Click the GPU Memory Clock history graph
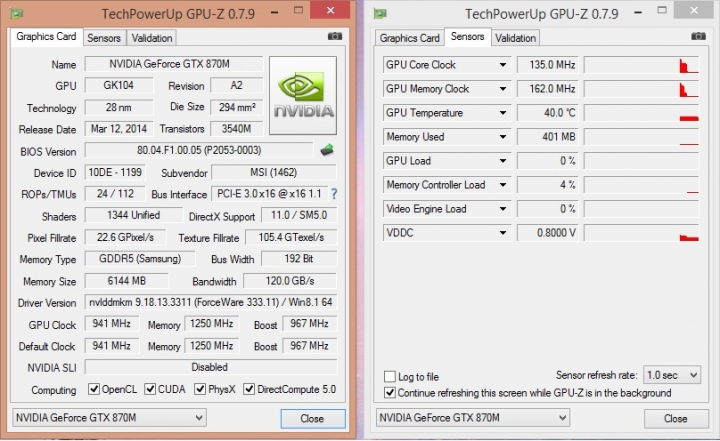The height and width of the screenshot is (441, 720). [641, 89]
